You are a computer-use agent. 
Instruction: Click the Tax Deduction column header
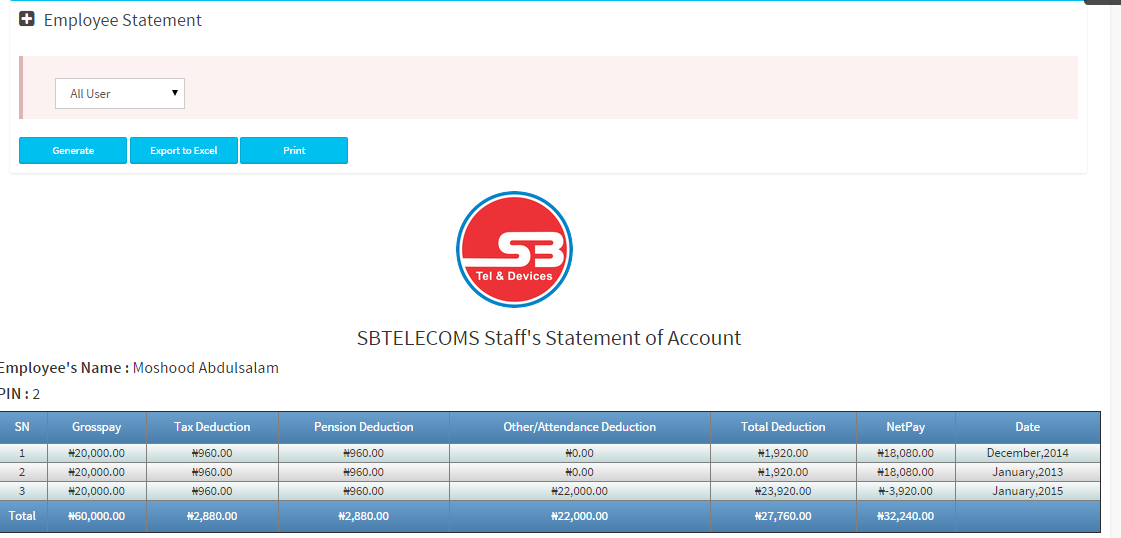click(x=212, y=427)
